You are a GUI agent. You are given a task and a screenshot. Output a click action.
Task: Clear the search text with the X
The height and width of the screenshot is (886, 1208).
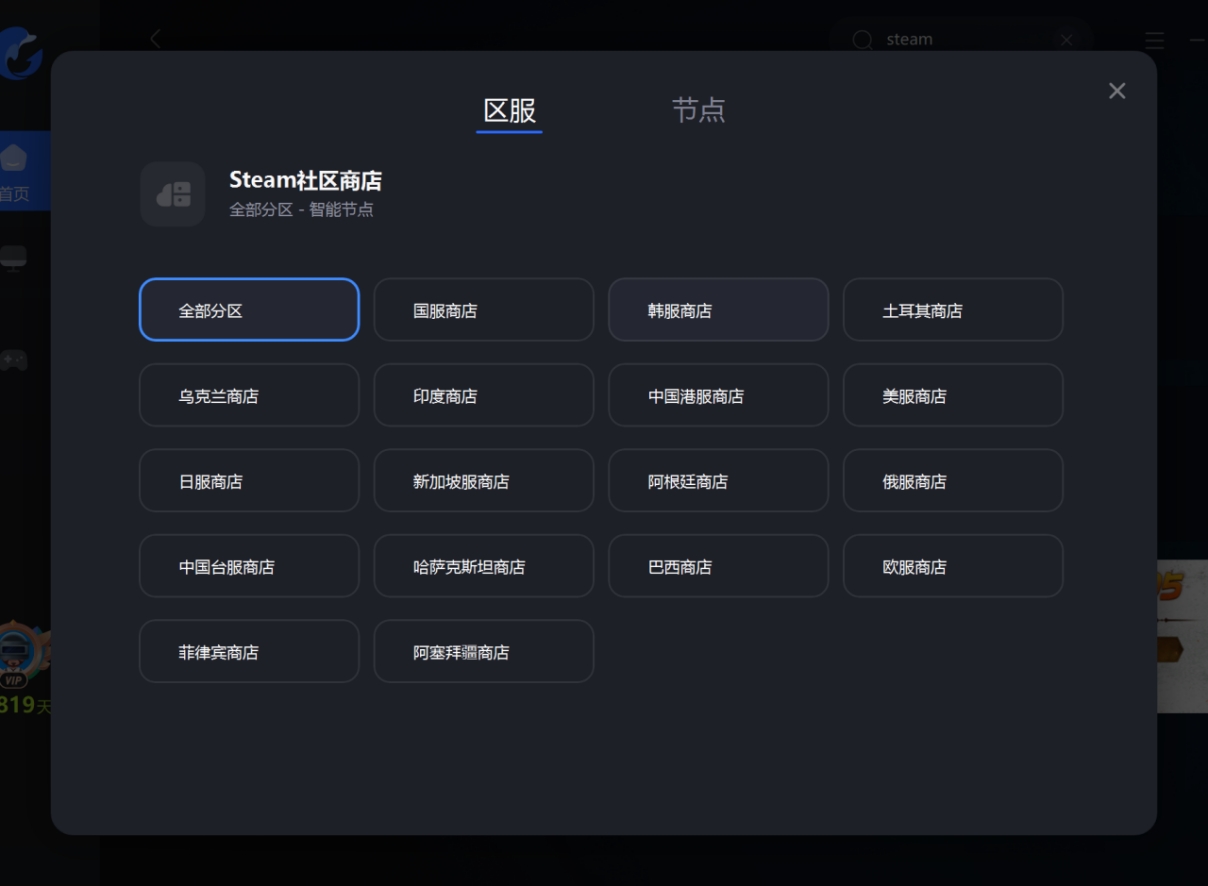[x=1066, y=39]
